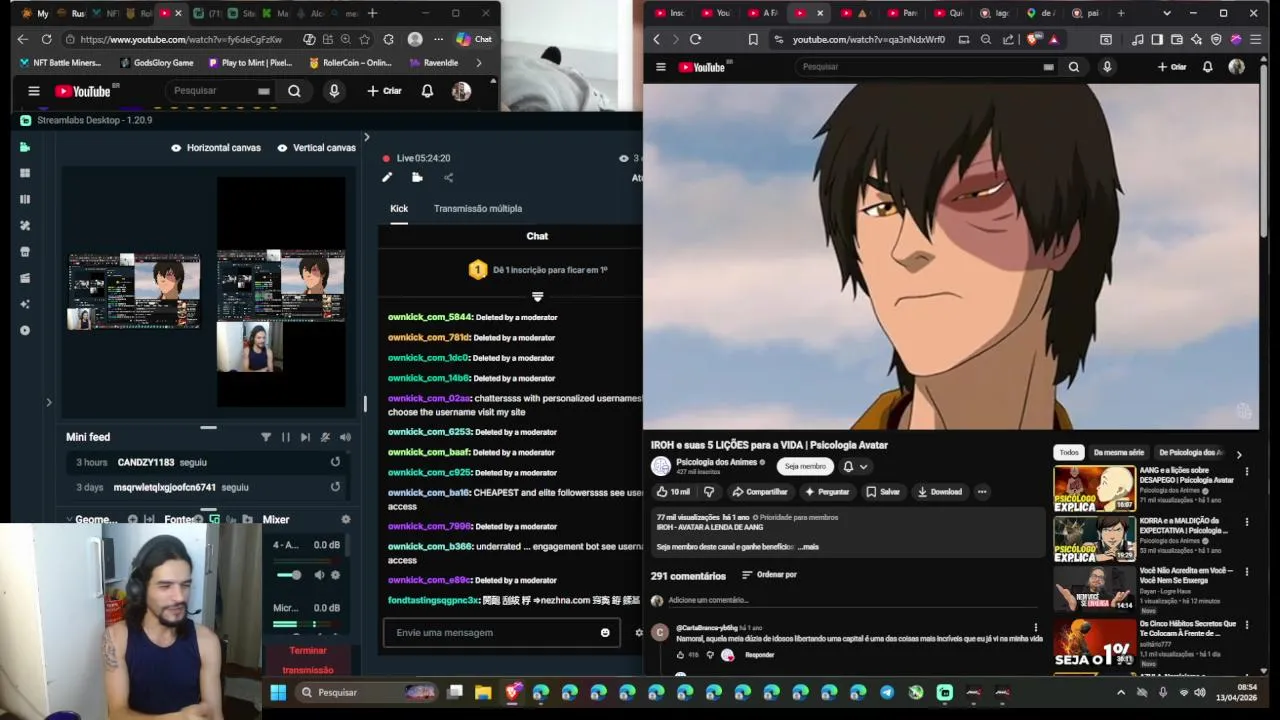Image resolution: width=1280 pixels, height=720 pixels.
Task: Click Criar button in left YouTube window
Action: 384,91
